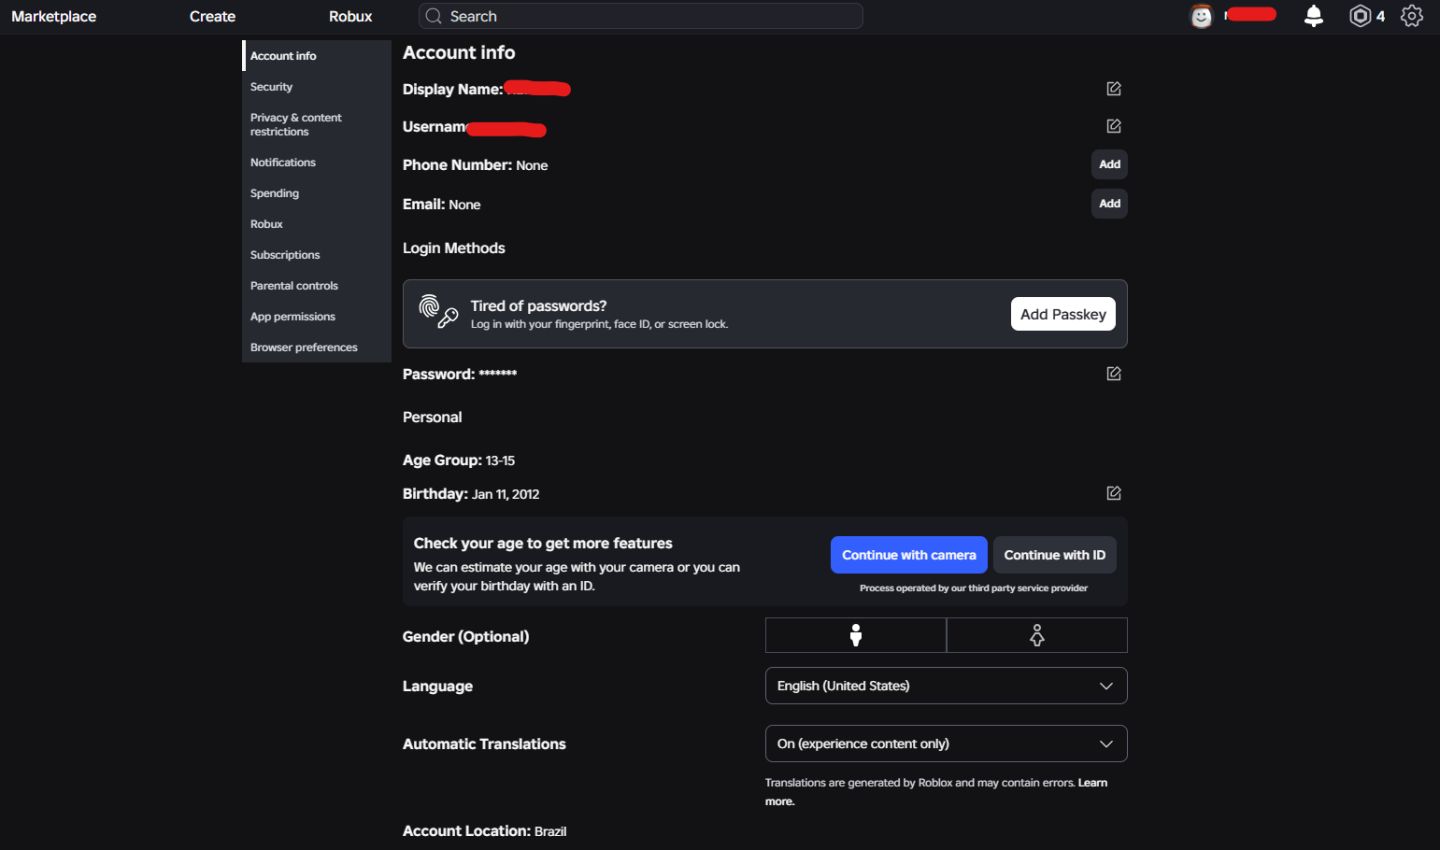Edit the Birthday with pencil icon

pos(1113,493)
